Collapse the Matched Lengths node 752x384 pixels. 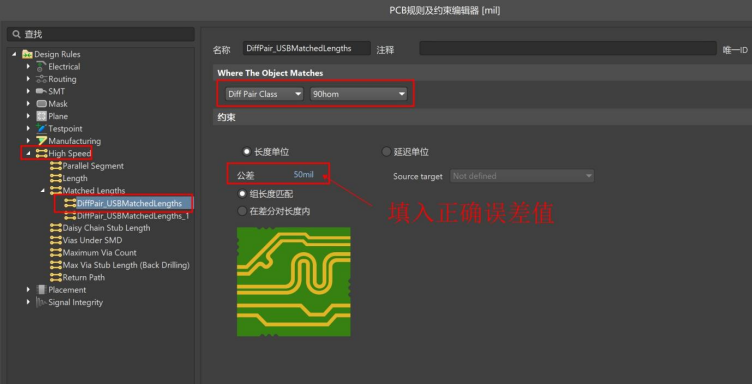click(x=43, y=190)
